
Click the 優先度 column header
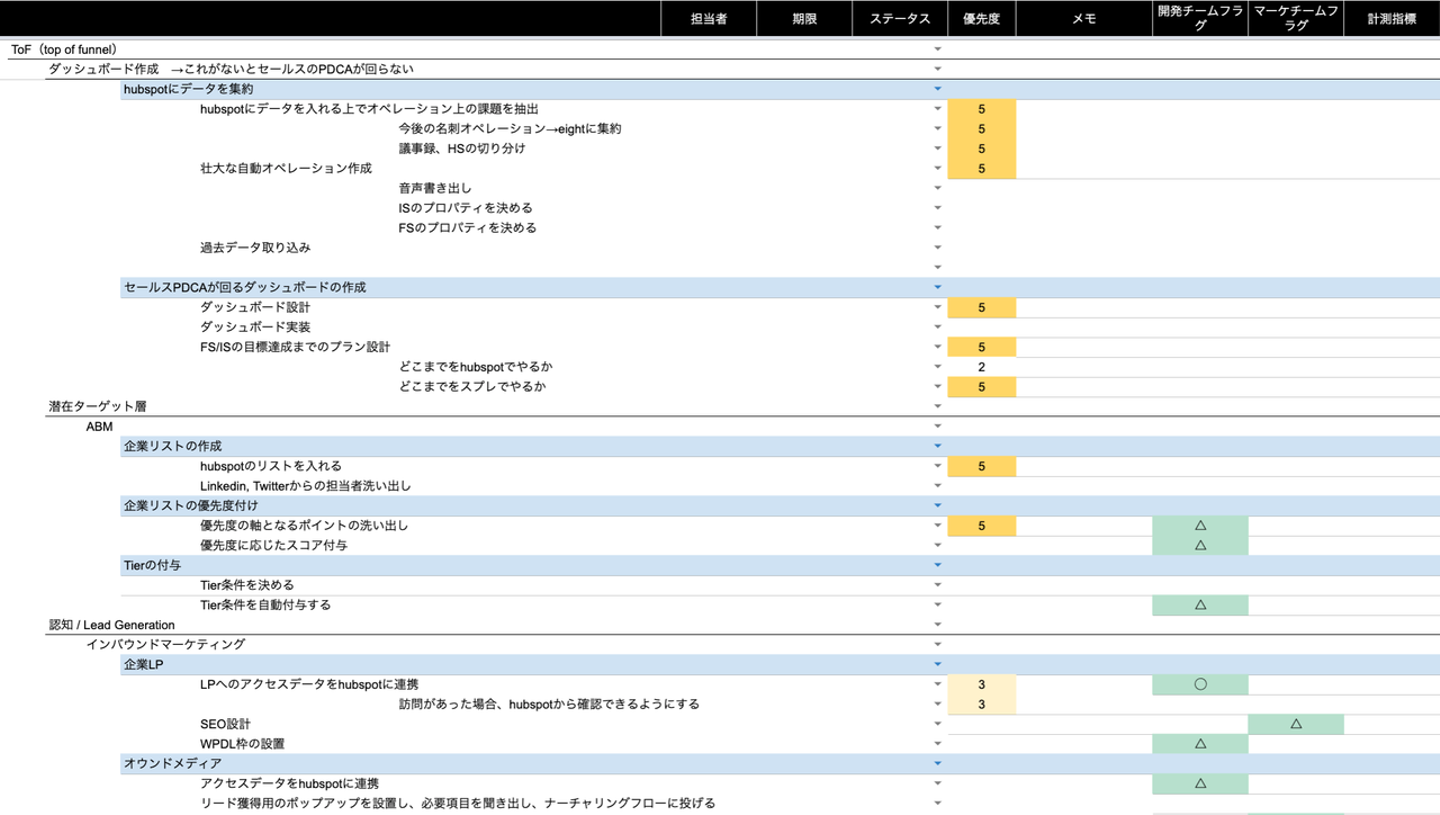[981, 19]
